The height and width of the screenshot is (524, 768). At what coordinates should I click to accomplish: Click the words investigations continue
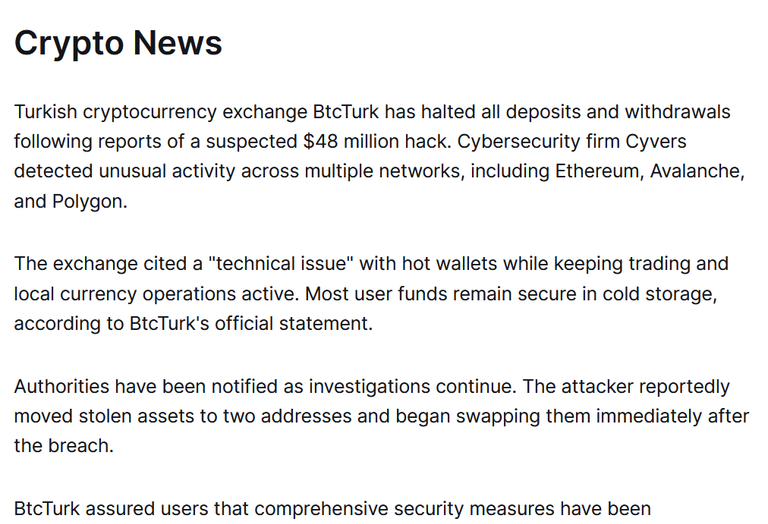(412, 386)
